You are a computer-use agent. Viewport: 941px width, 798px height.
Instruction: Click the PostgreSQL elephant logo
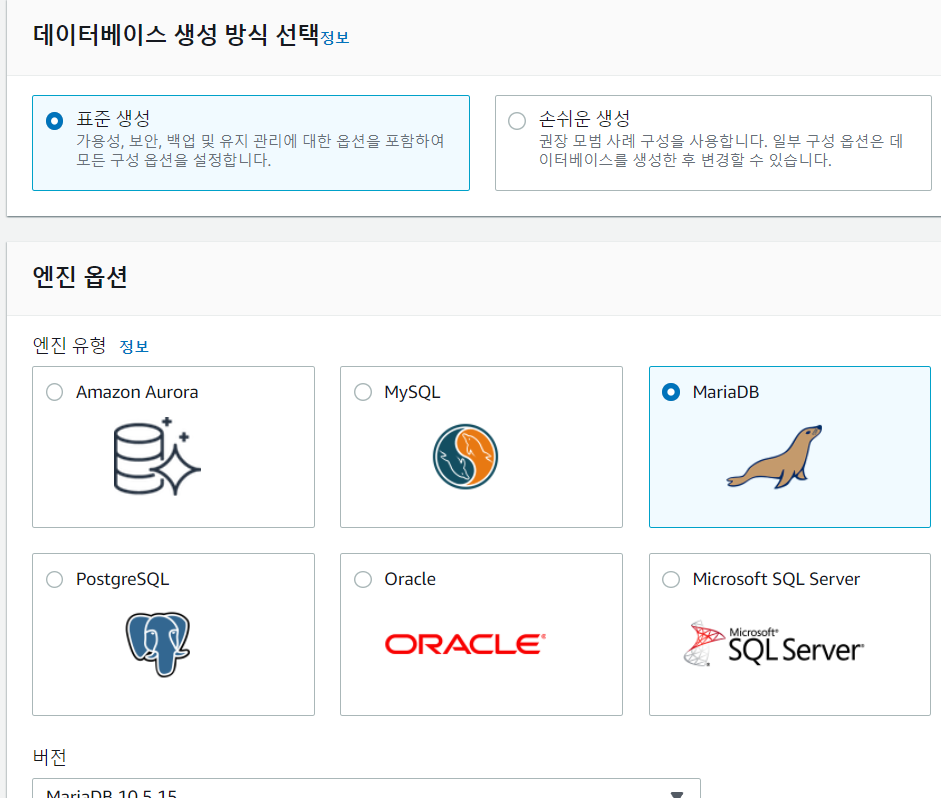tap(158, 644)
